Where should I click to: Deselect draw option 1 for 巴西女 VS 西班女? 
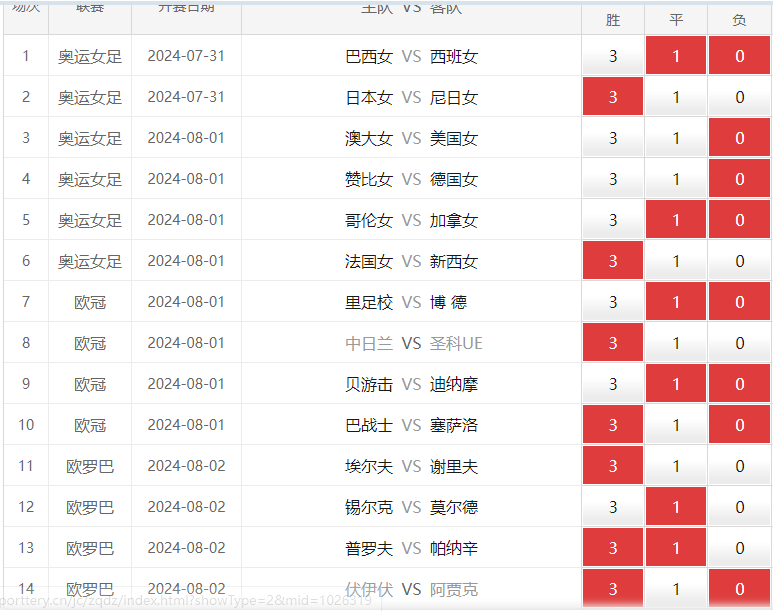tap(676, 56)
